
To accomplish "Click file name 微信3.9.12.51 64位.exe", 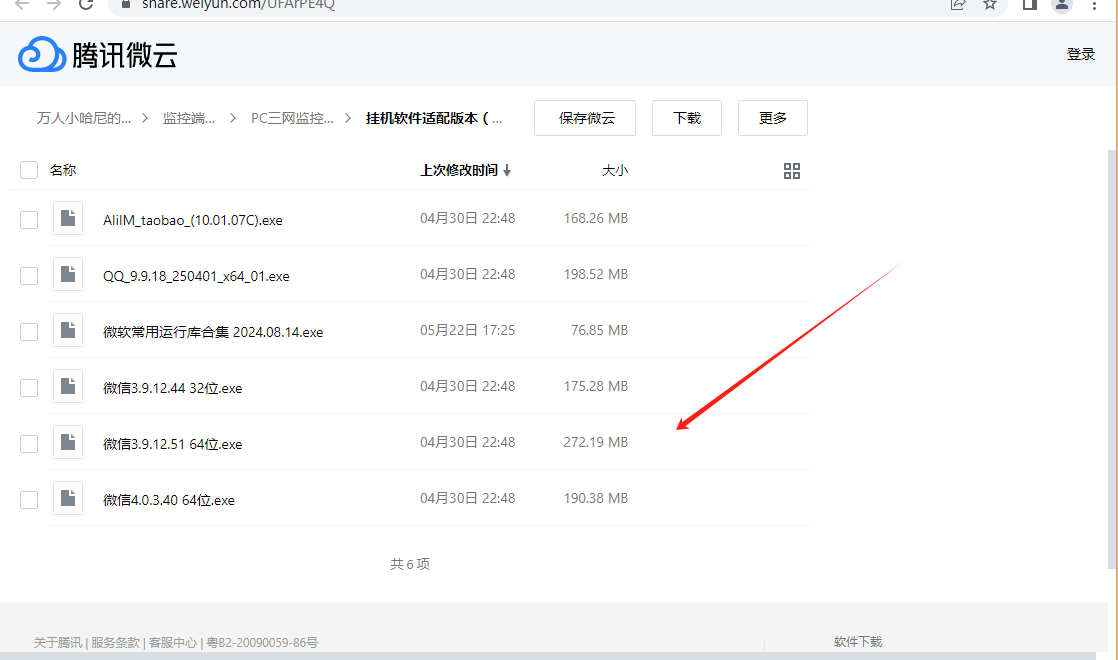I will click(173, 444).
